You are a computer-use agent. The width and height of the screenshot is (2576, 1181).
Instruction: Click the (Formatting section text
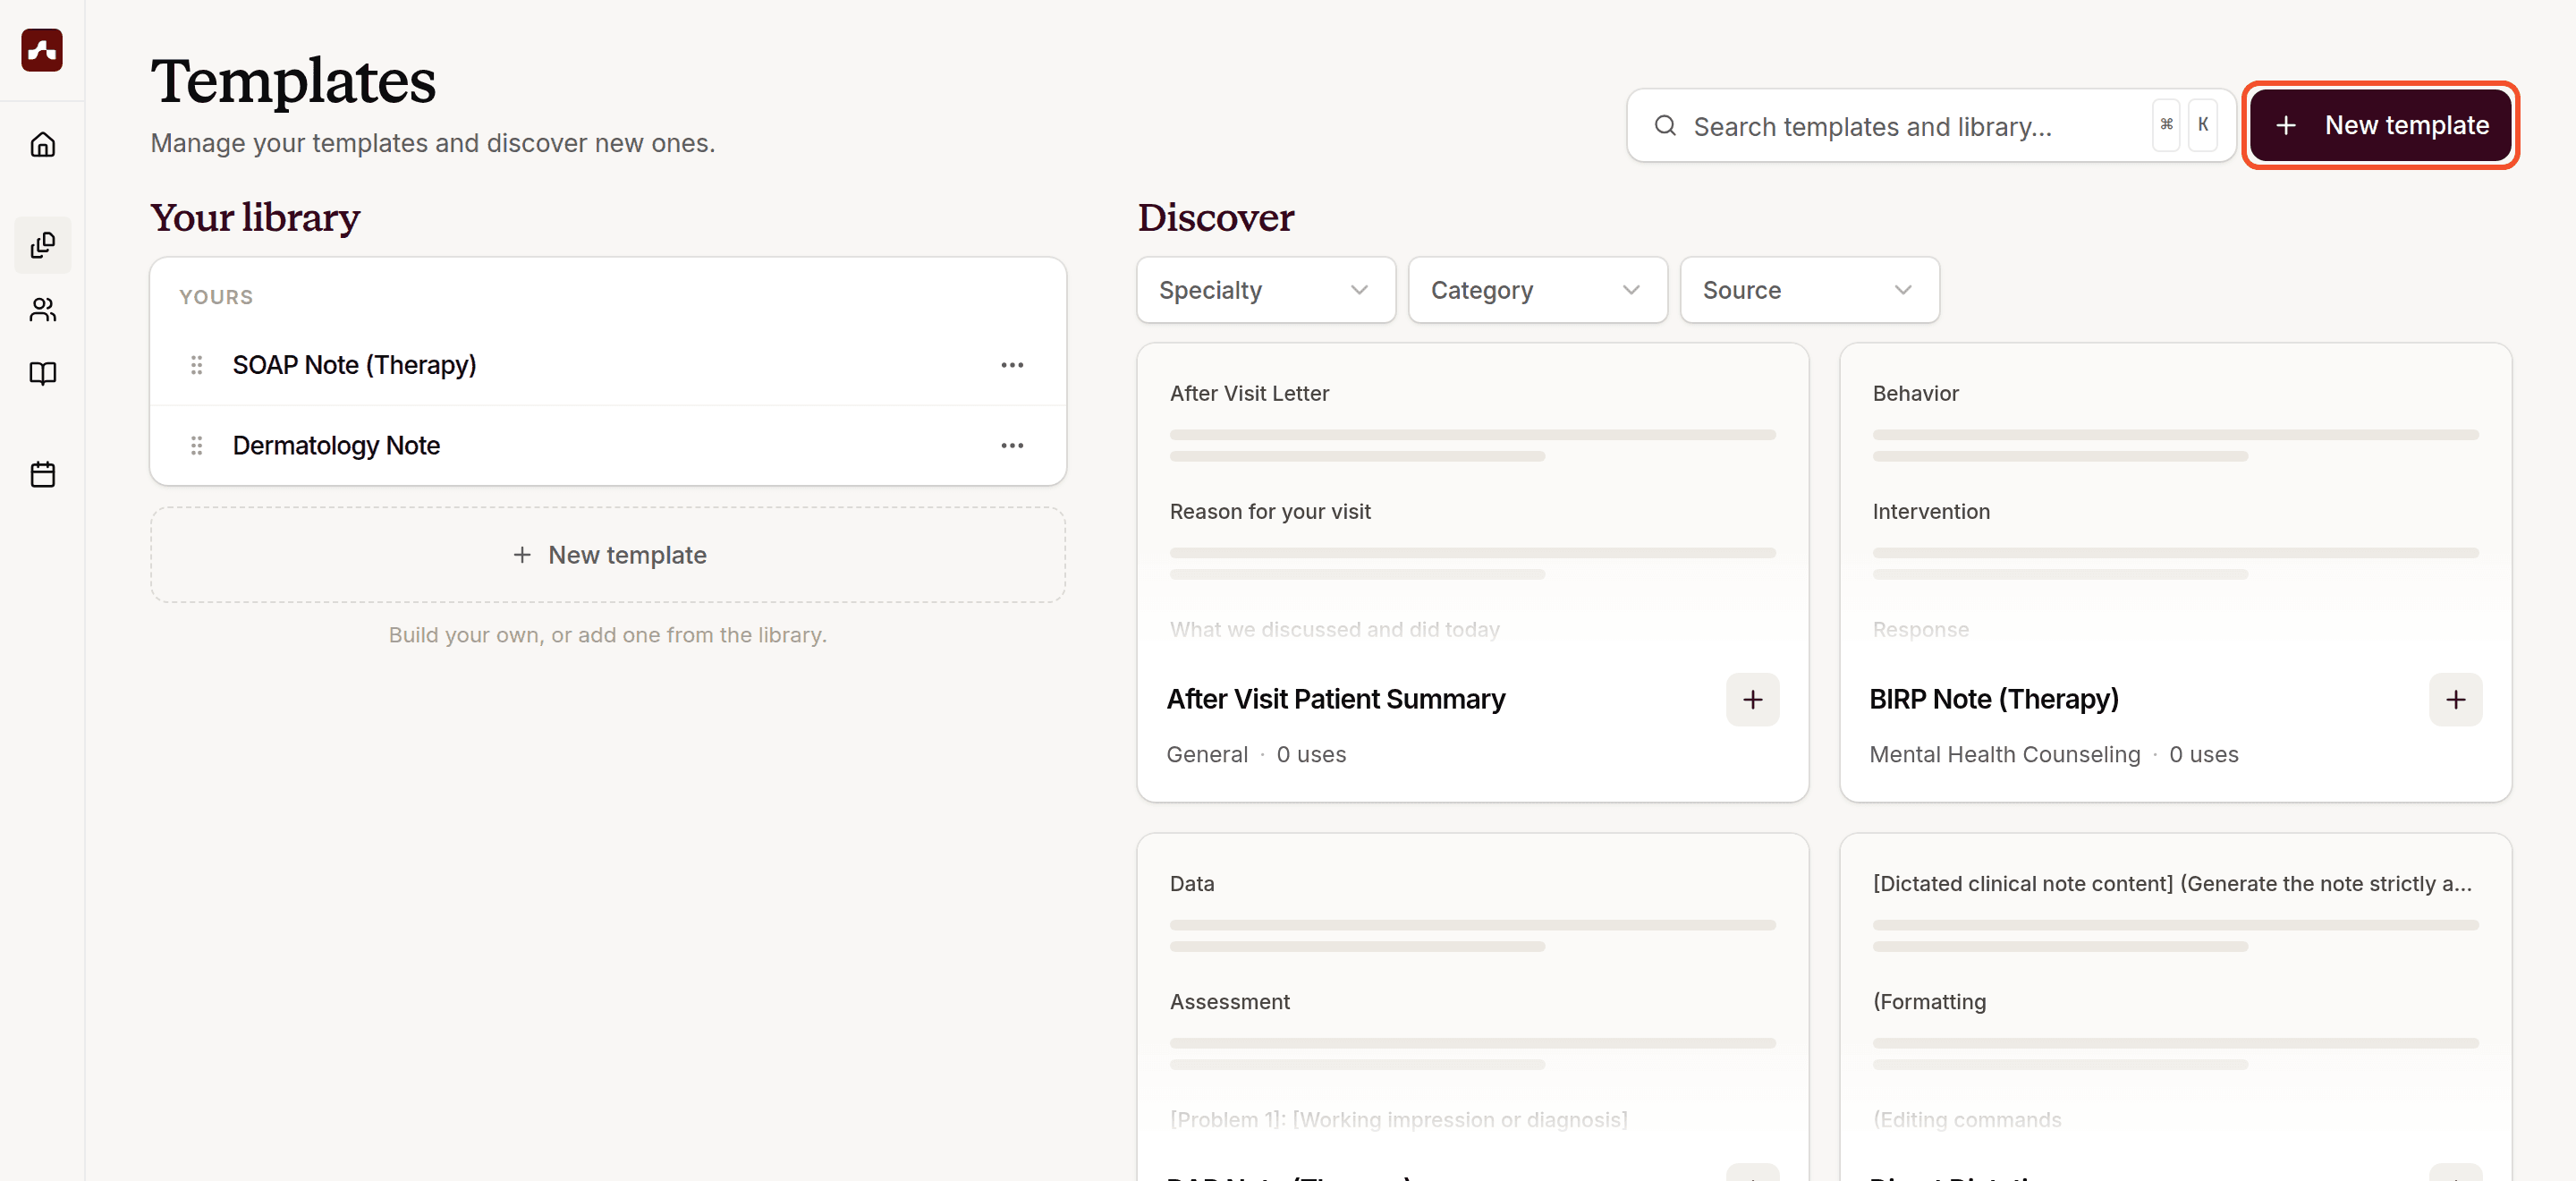click(x=1929, y=1002)
